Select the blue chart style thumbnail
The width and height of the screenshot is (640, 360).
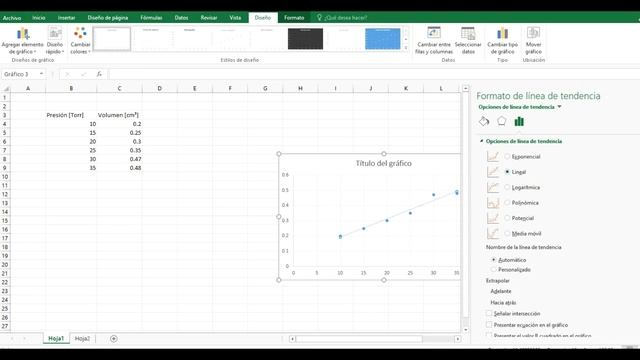click(x=382, y=39)
